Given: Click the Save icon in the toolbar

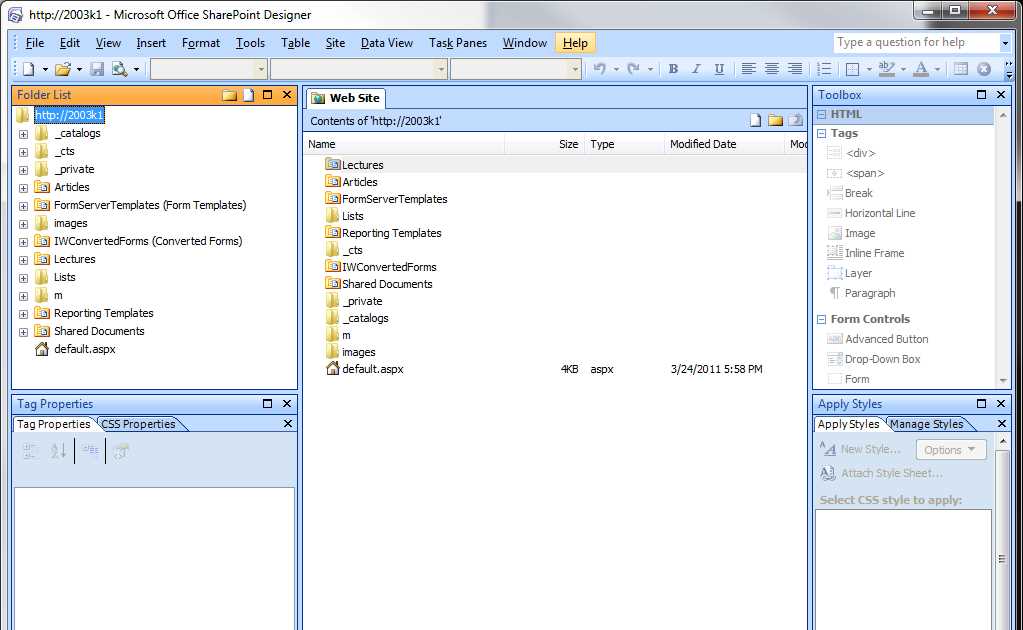Looking at the screenshot, I should [96, 68].
